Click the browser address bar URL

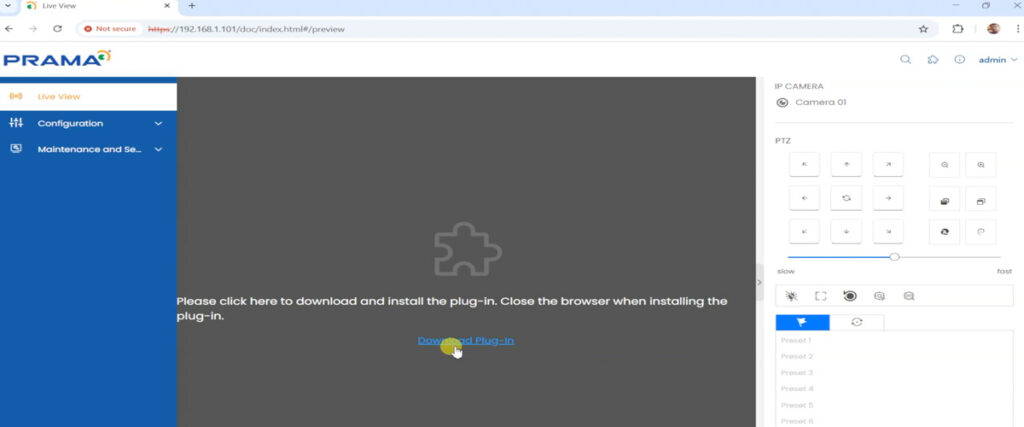260,29
